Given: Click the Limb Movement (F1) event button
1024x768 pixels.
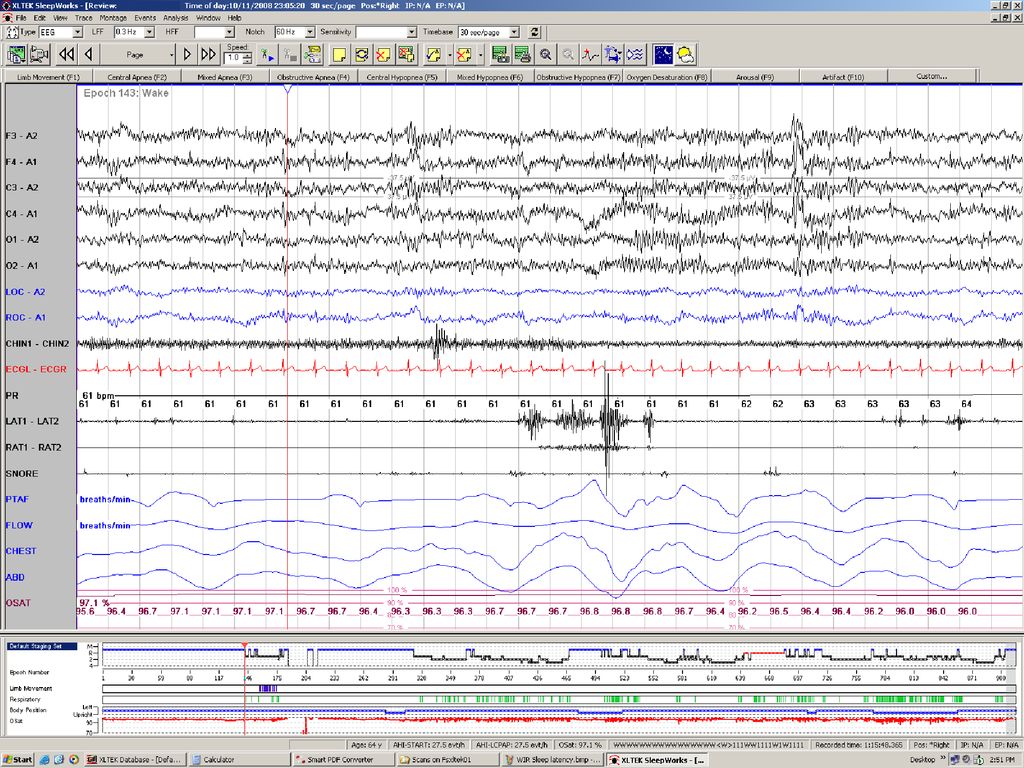Looking at the screenshot, I should [48, 77].
